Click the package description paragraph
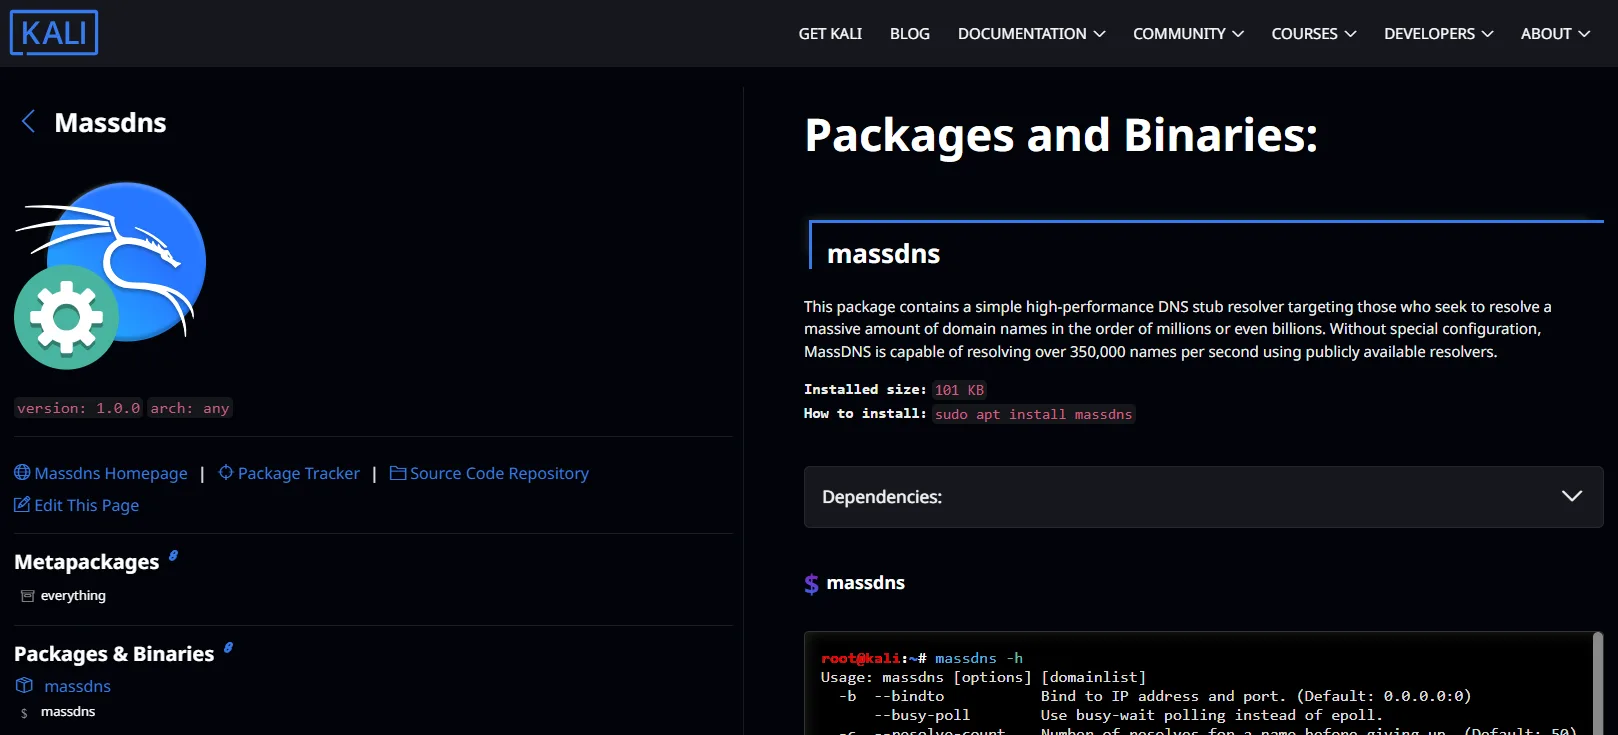Viewport: 1618px width, 735px height. [x=1178, y=329]
